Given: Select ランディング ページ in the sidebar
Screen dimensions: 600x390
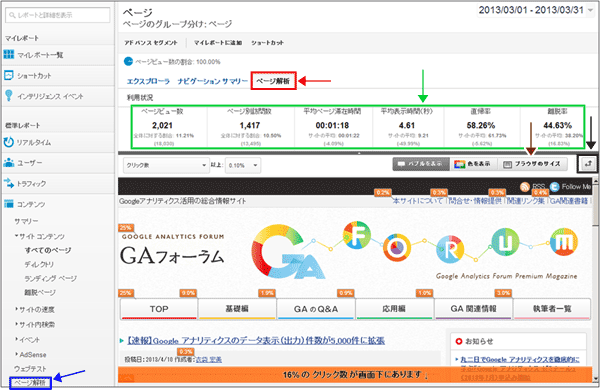Looking at the screenshot, I should 51,278.
